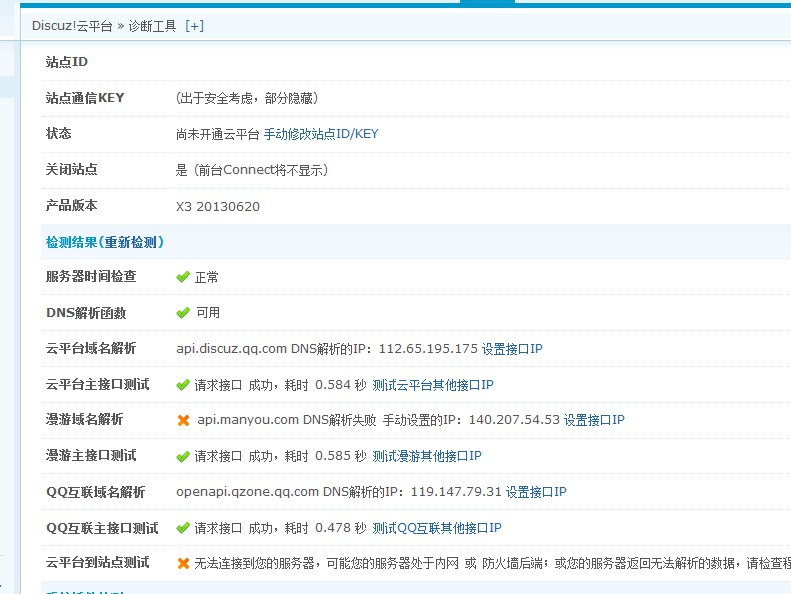791x594 pixels.
Task: Click 重新检测 in 检测结果 header
Action: (x=131, y=242)
